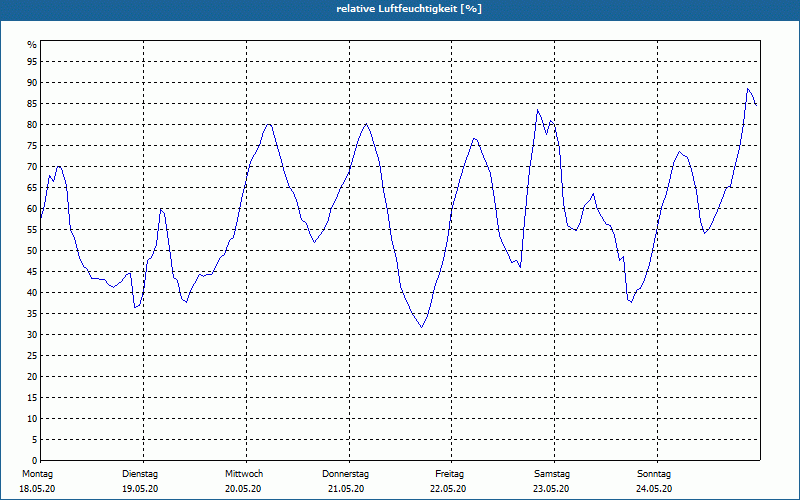
Task: Click the date '22.05.20'
Action: pos(448,489)
